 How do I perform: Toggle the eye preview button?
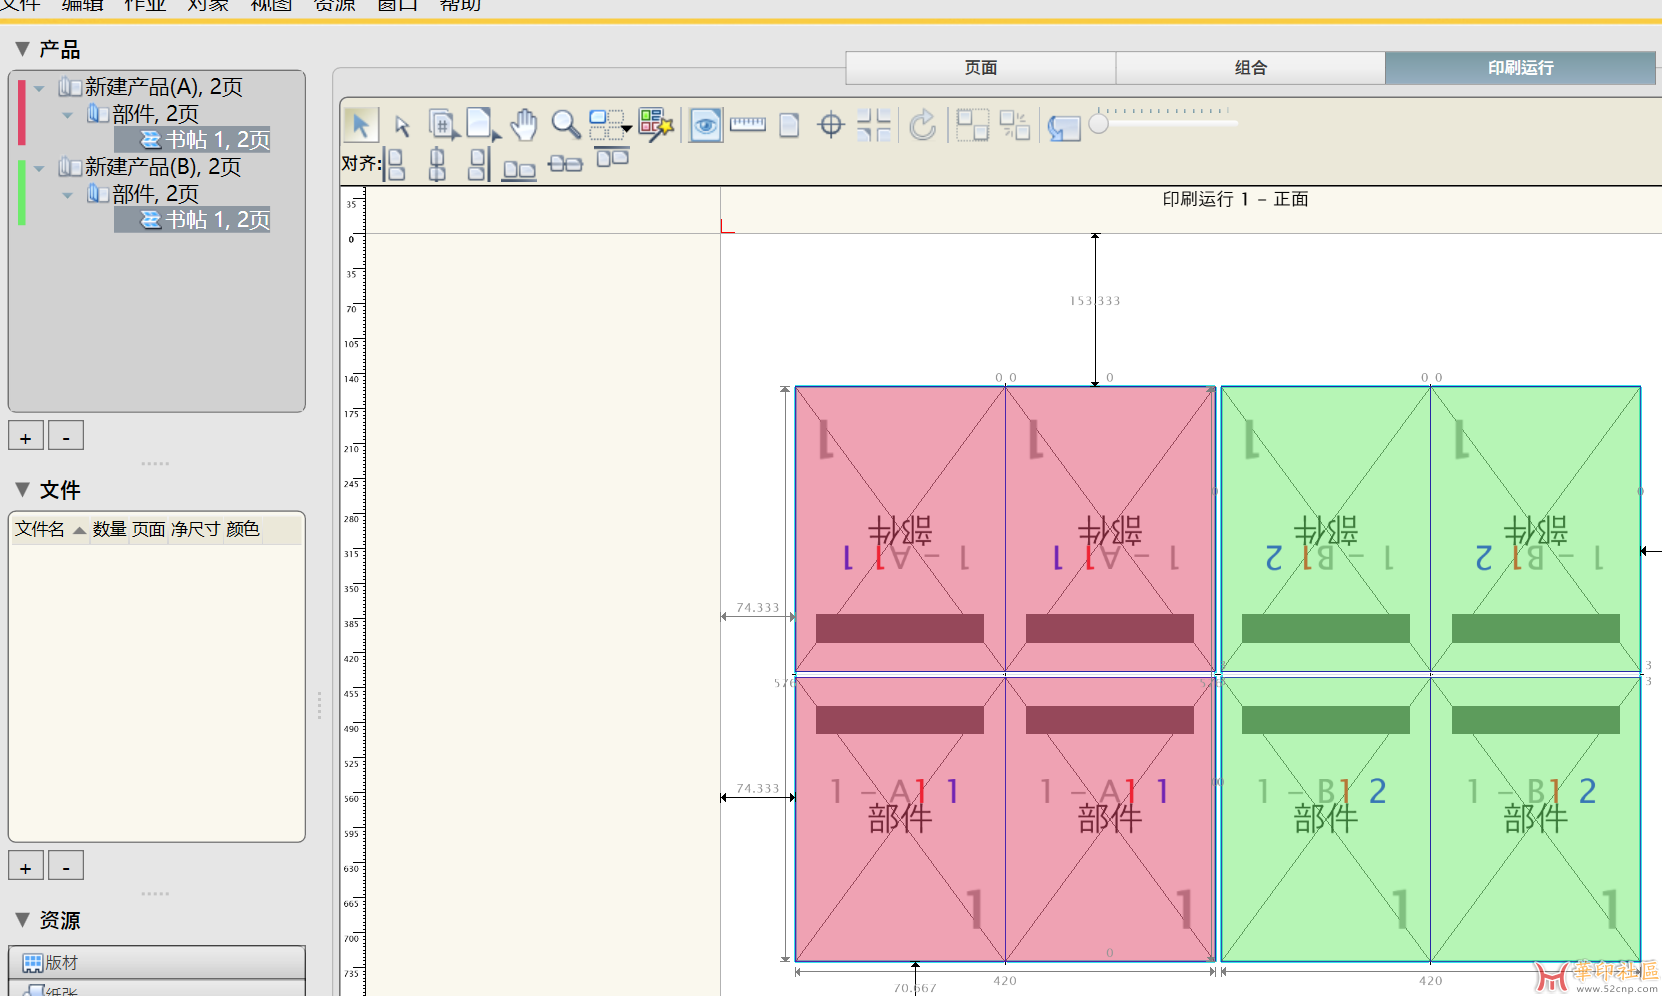(706, 125)
